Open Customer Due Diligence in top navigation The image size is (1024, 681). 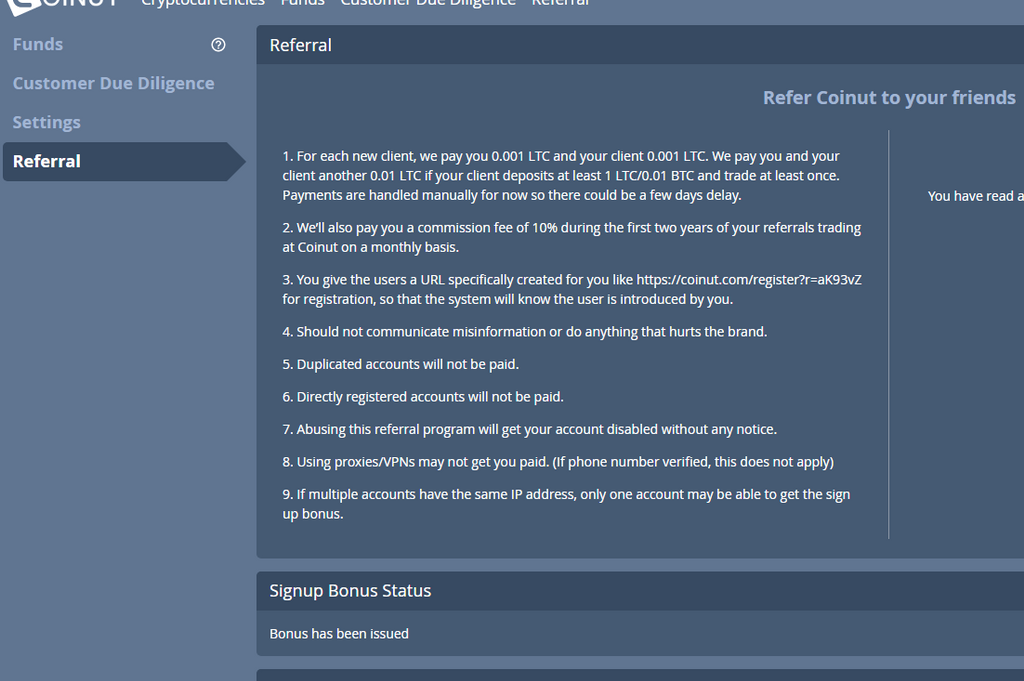[x=428, y=3]
